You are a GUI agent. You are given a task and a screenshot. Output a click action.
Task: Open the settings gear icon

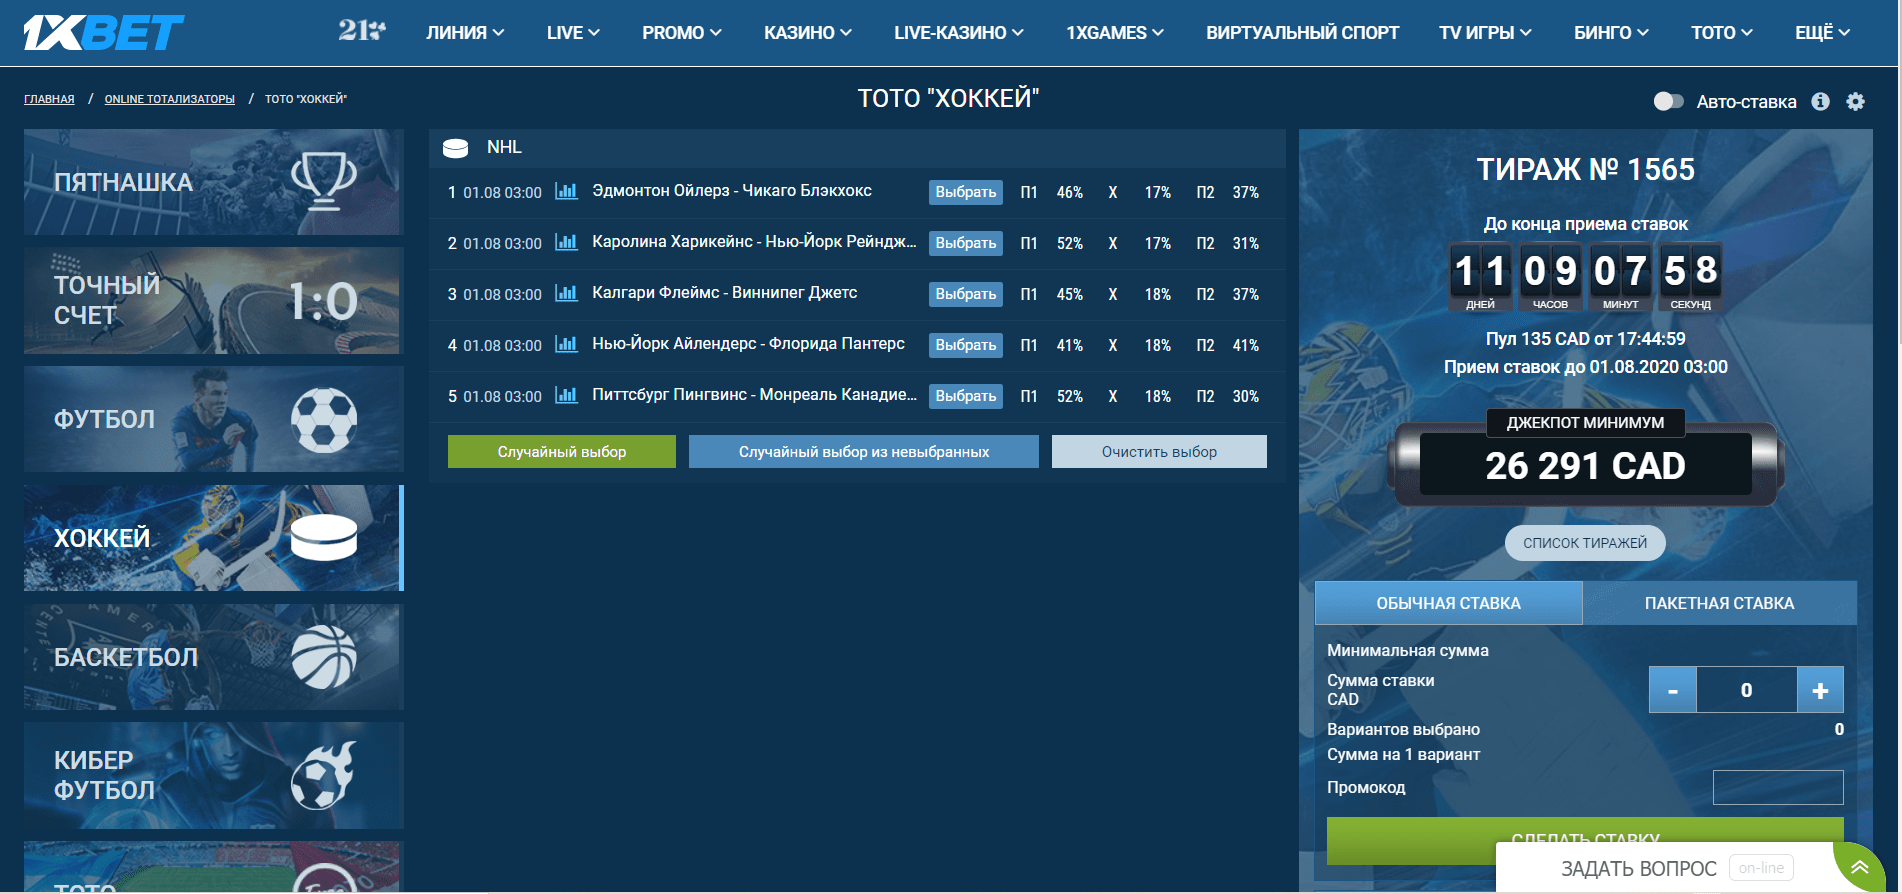click(1855, 101)
